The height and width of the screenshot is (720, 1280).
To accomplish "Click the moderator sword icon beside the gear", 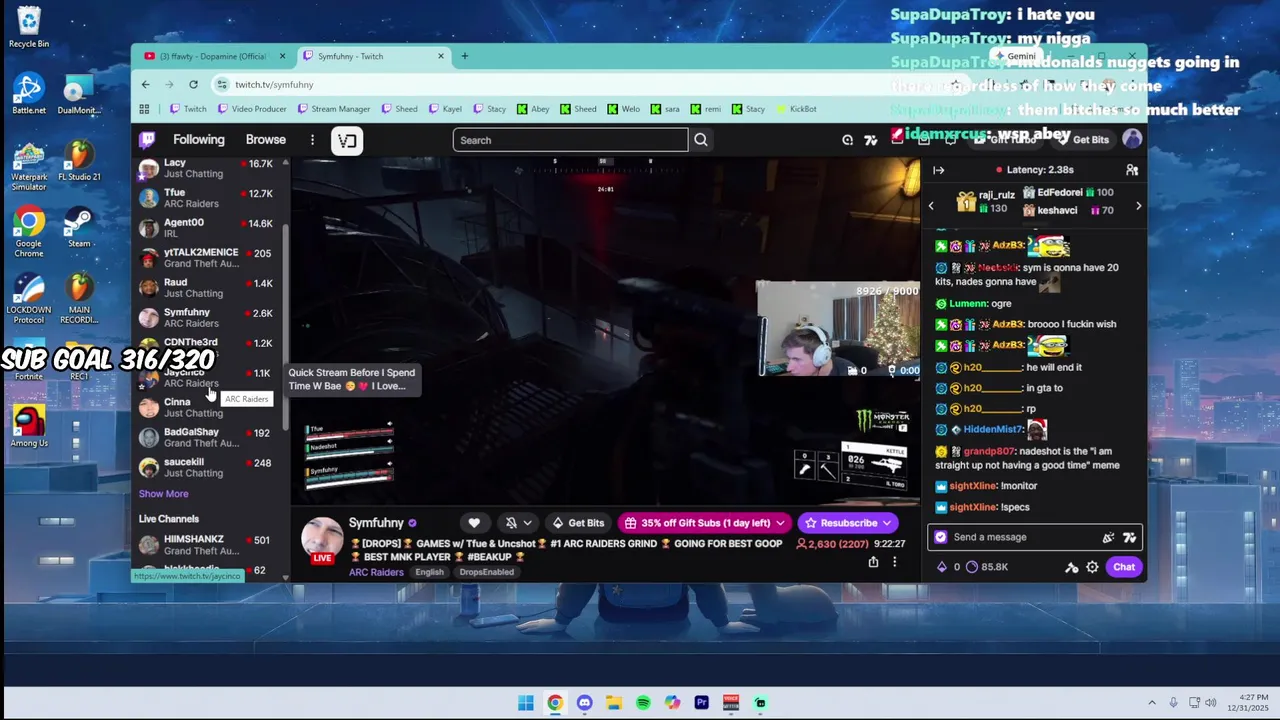I will coord(1071,567).
